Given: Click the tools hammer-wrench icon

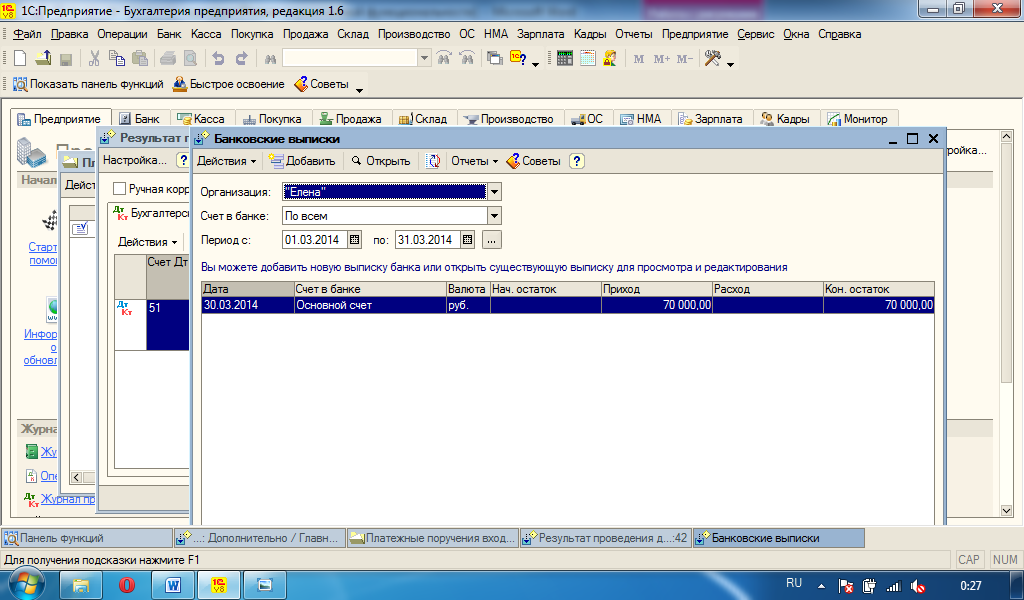Looking at the screenshot, I should pos(712,59).
